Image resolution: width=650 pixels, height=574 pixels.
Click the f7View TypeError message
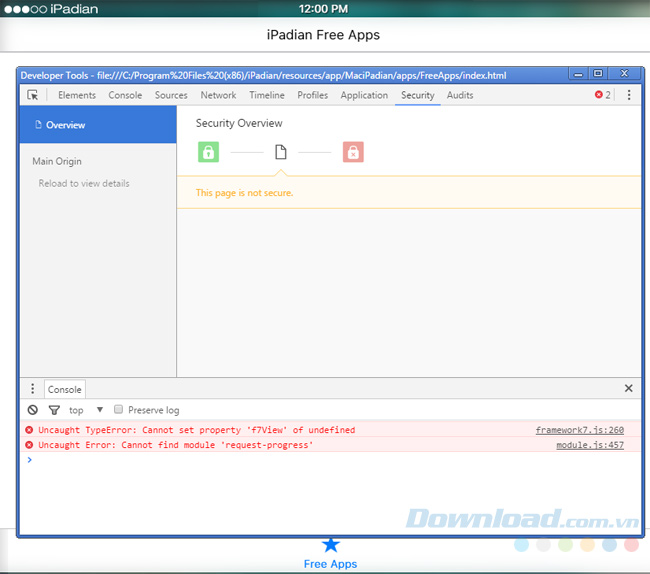[x=196, y=430]
